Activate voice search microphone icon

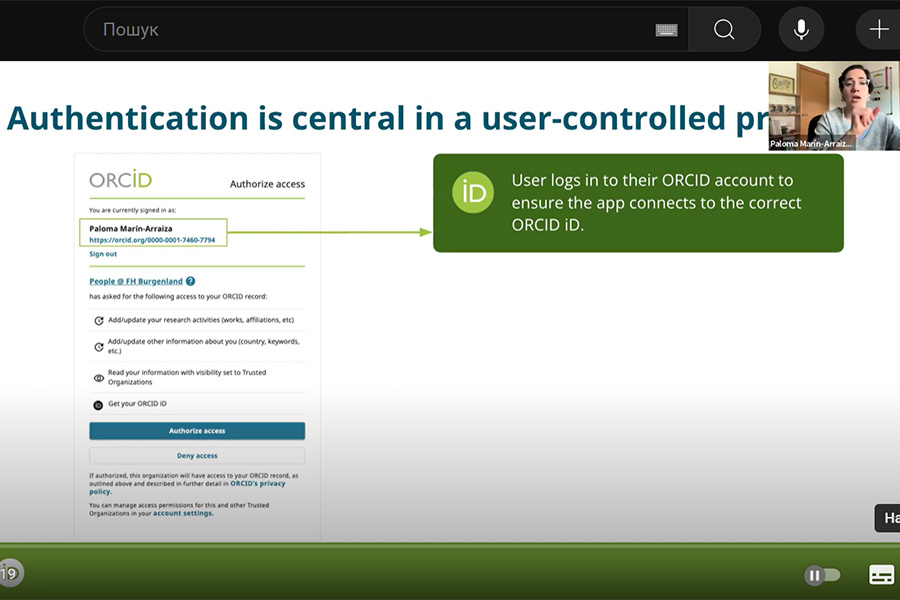tap(801, 29)
